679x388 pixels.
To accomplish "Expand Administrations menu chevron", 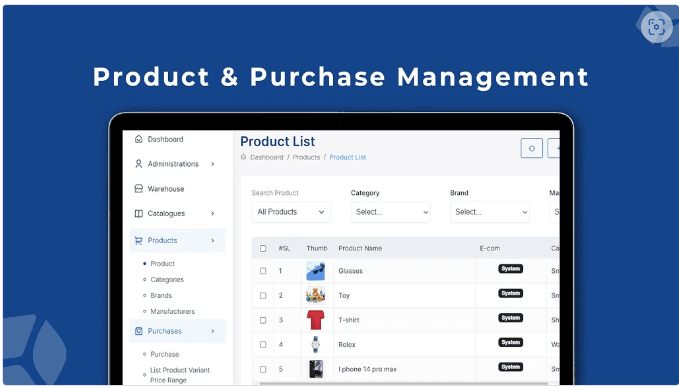I will pos(213,164).
